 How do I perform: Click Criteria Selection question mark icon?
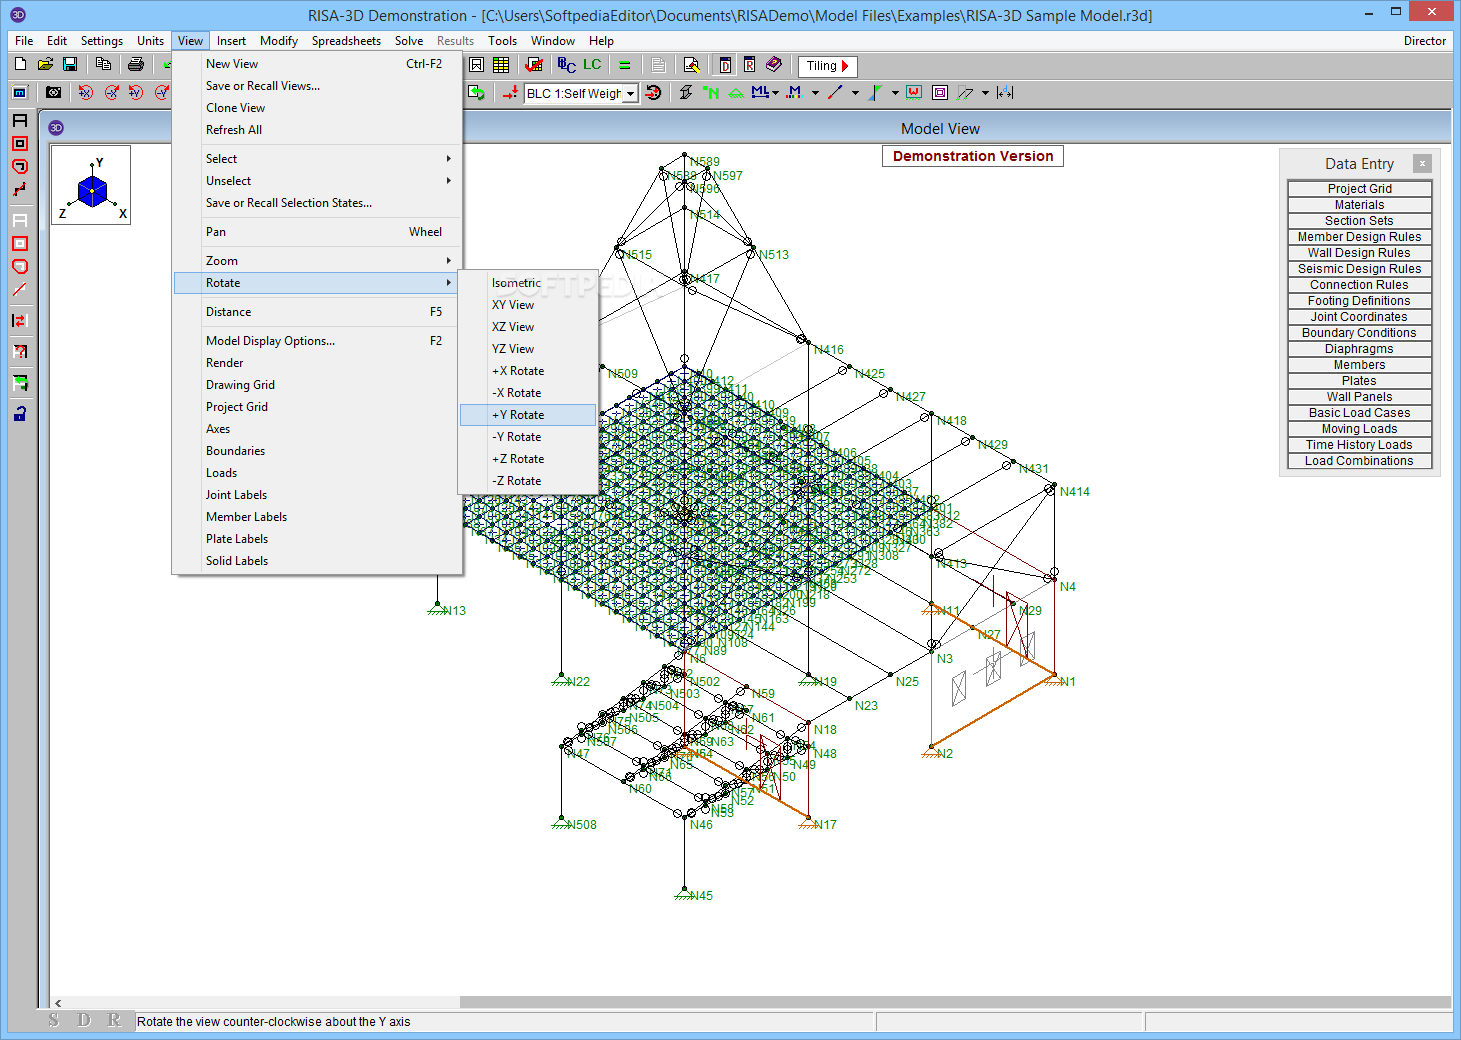click(20, 351)
